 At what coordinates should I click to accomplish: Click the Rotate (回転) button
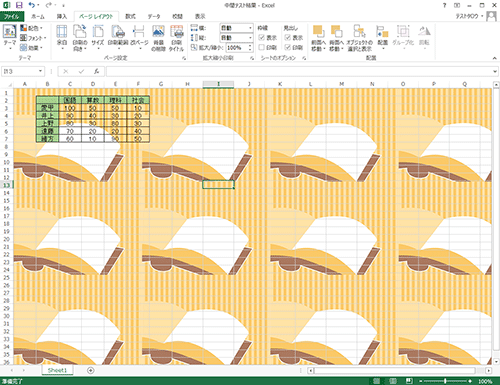424,37
